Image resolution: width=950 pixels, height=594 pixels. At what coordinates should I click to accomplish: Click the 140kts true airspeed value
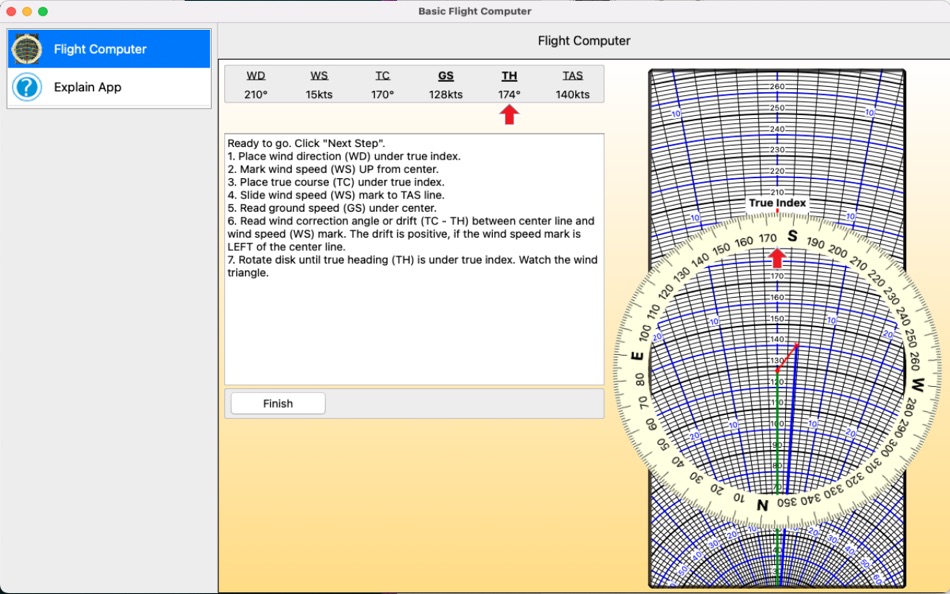tap(572, 94)
